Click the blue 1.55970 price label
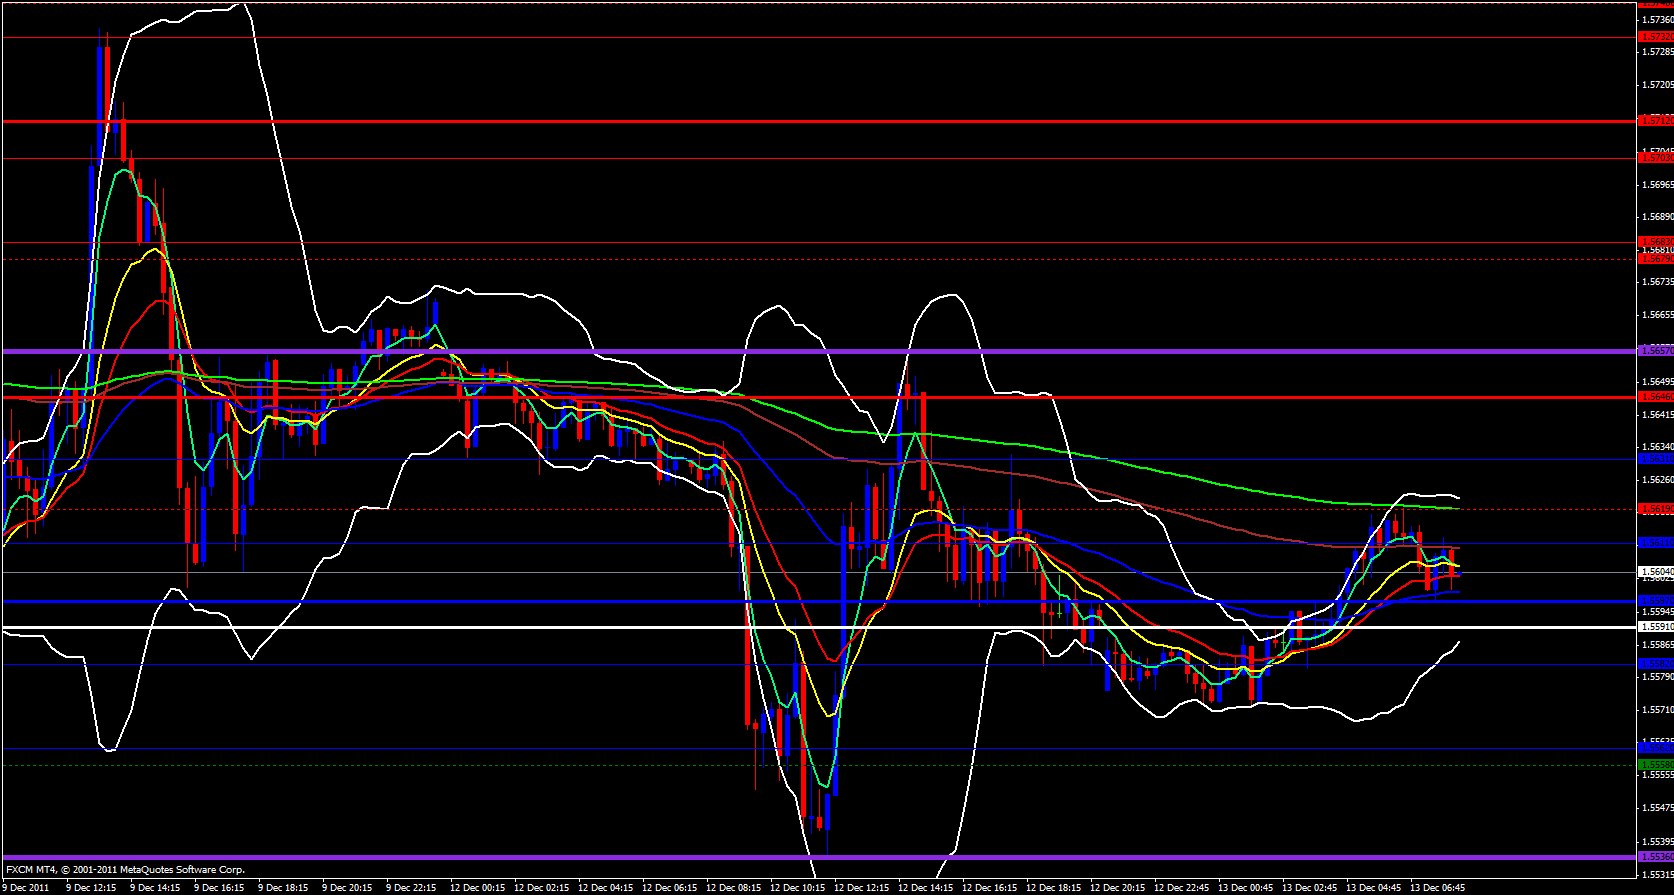 click(x=1655, y=601)
